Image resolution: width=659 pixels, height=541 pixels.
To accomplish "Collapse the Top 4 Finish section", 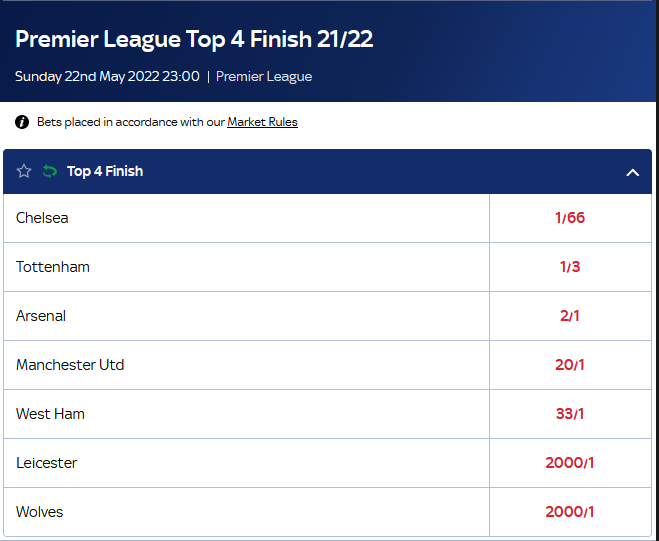I will coord(632,172).
